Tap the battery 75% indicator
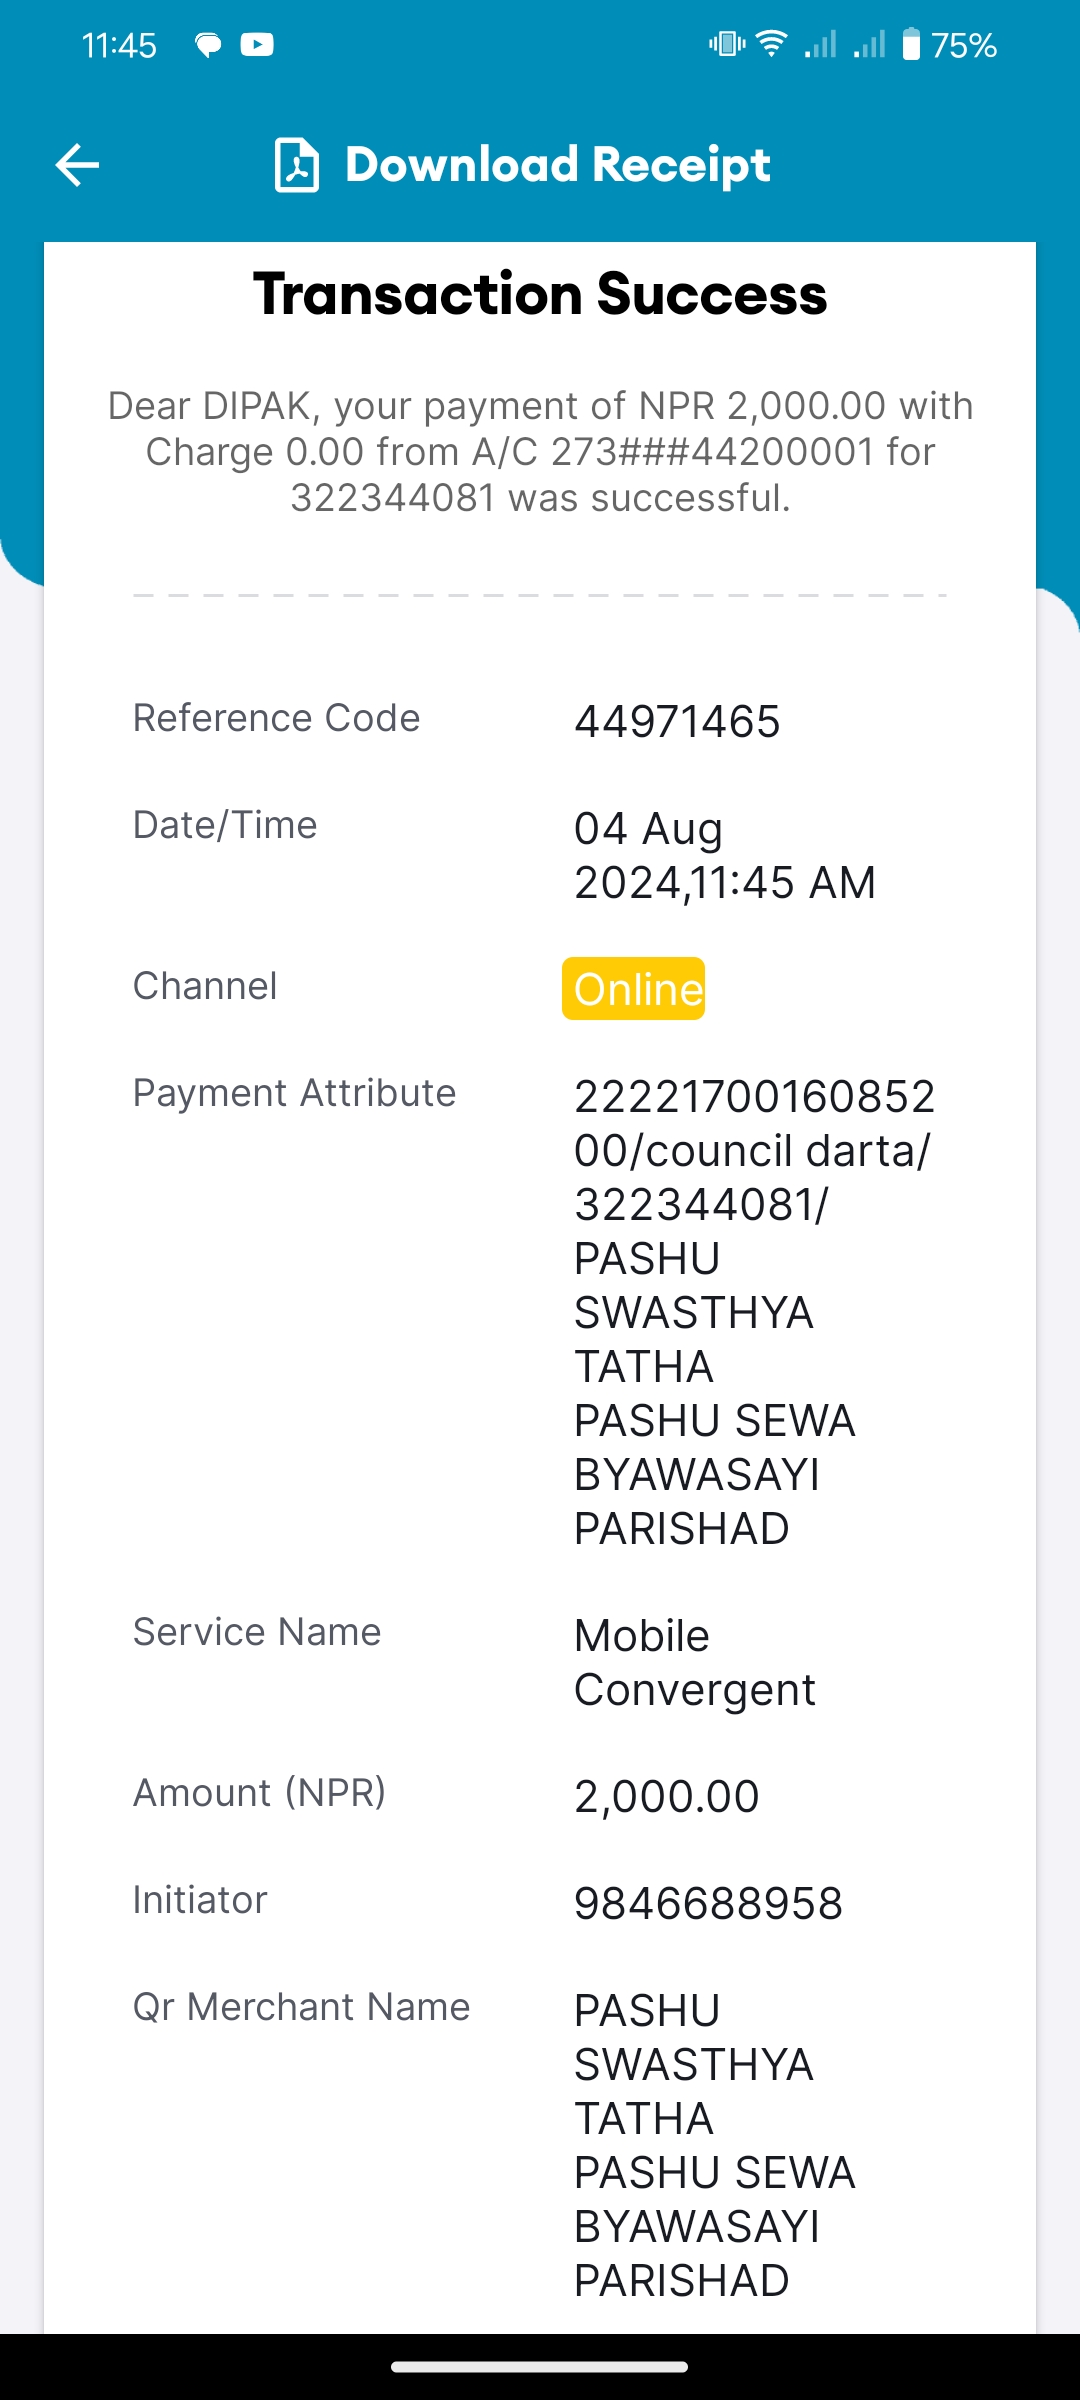The width and height of the screenshot is (1080, 2400). [949, 45]
